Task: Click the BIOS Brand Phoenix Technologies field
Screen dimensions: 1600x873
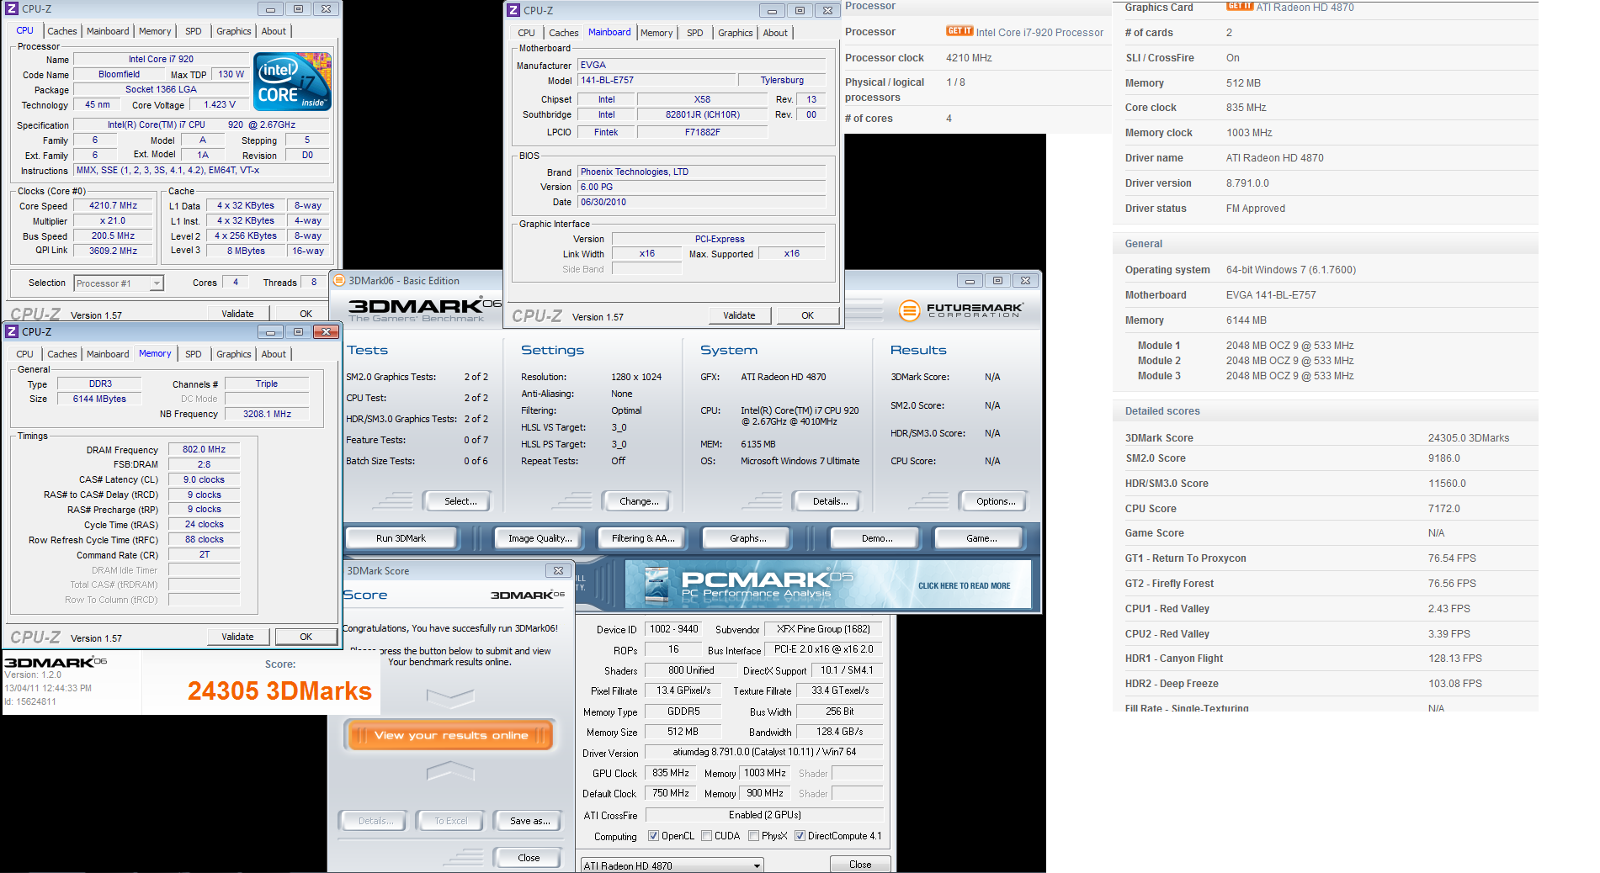Action: tap(702, 172)
